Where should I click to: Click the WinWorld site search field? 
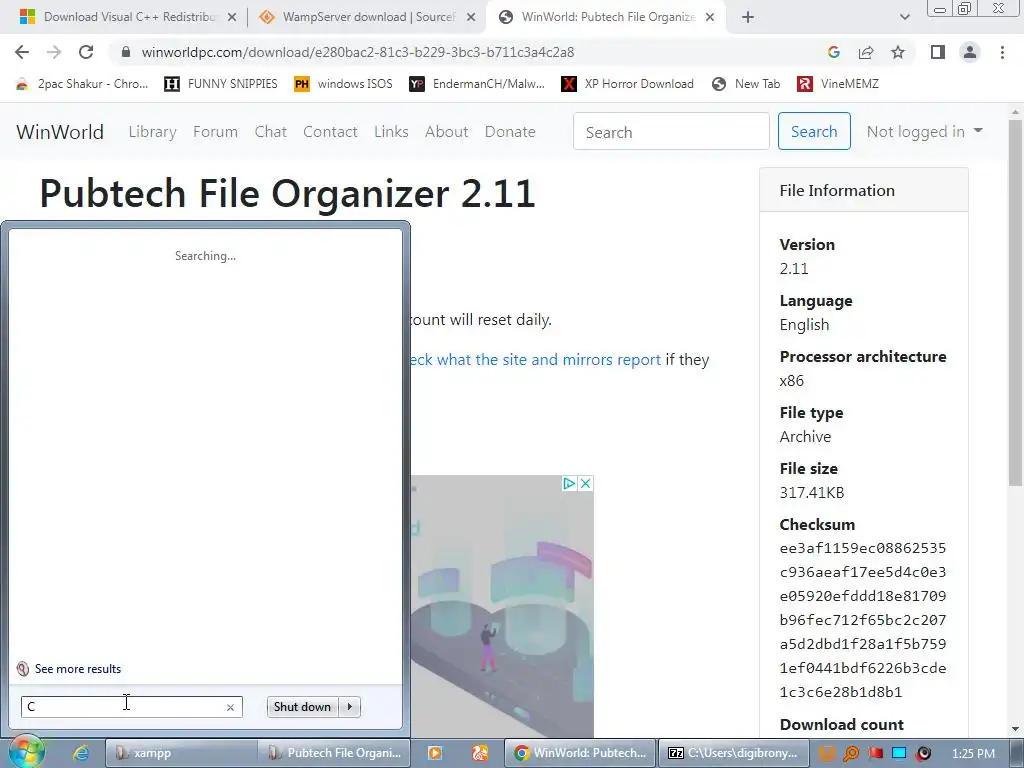pos(671,131)
